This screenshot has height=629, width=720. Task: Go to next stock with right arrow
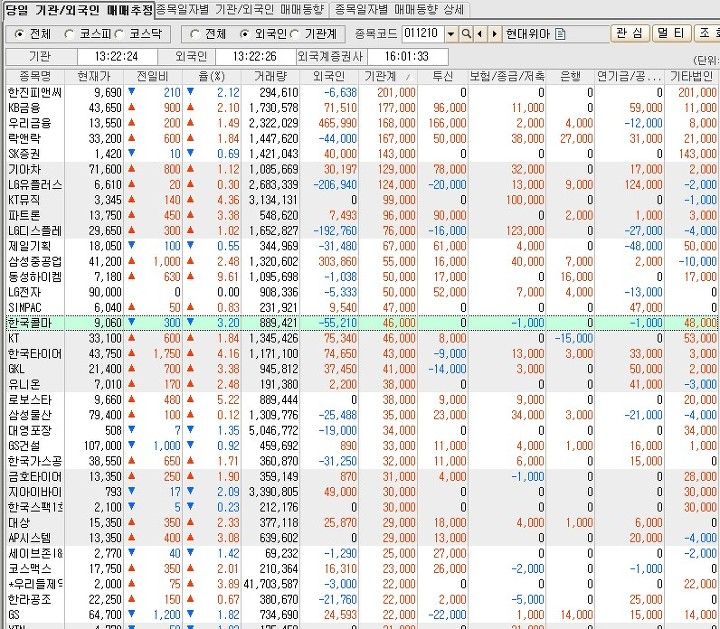click(495, 34)
